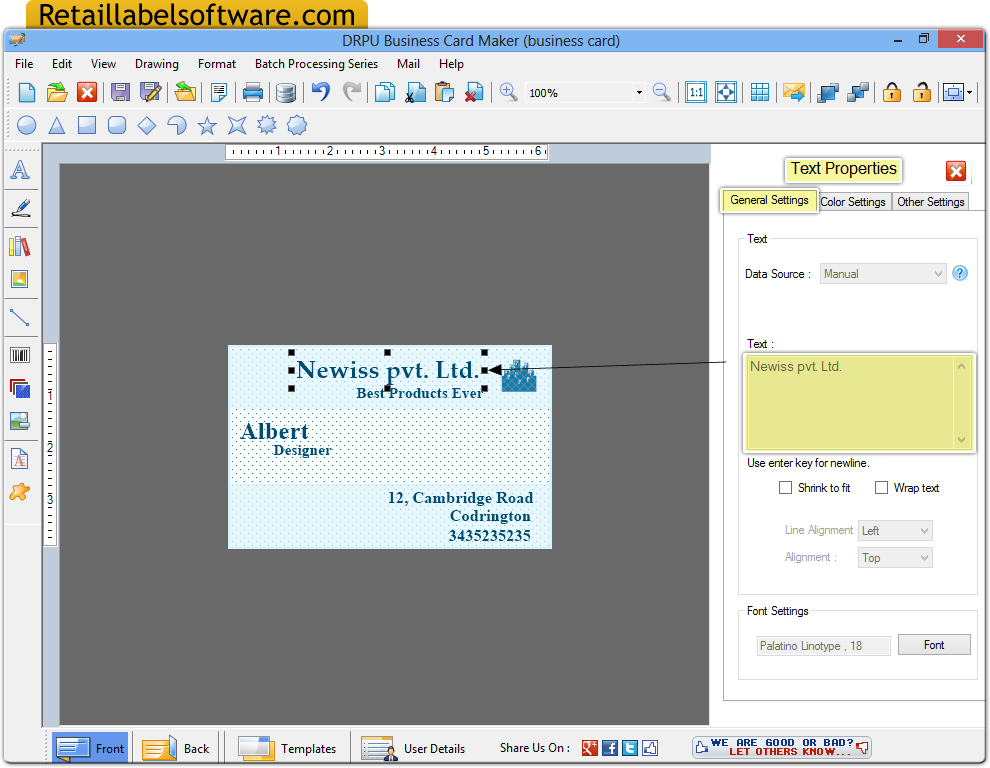Select the ellipse shape tool
The width and height of the screenshot is (990, 768).
pos(26,125)
